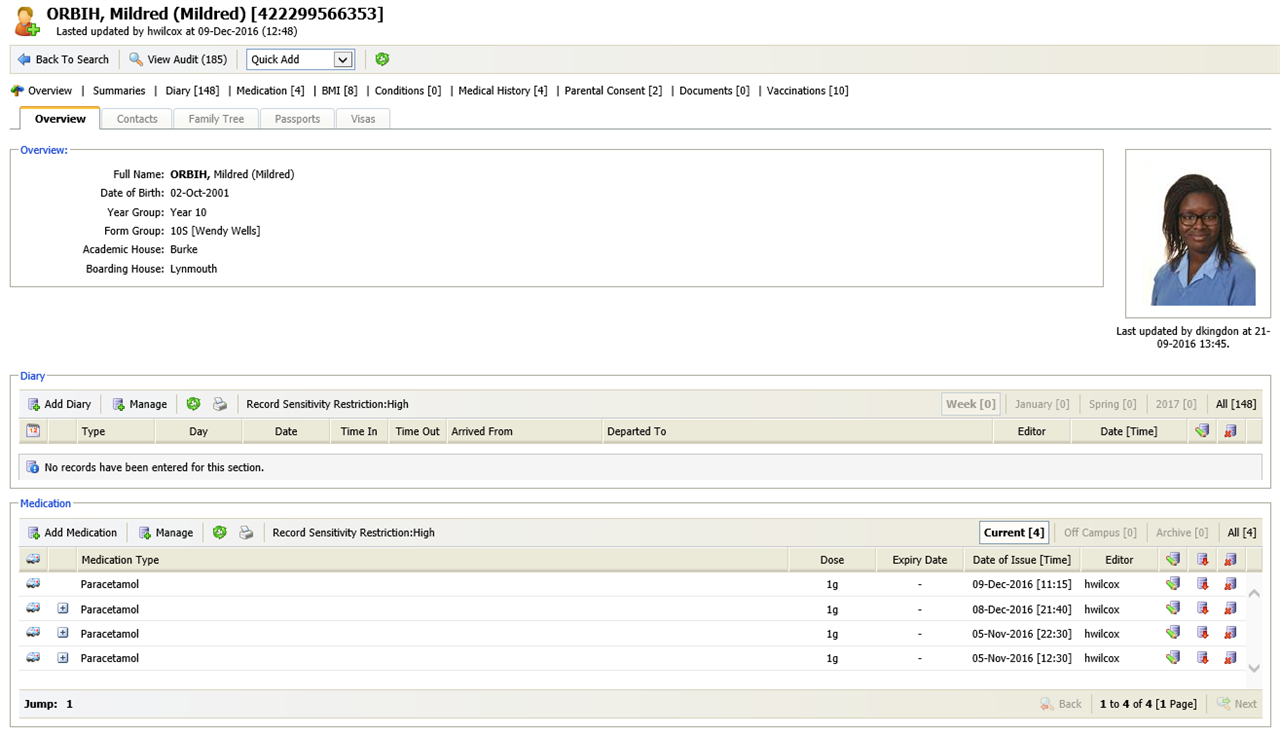Open Parental Consent [2] section
Viewport: 1280px width, 736px height.
pos(613,90)
